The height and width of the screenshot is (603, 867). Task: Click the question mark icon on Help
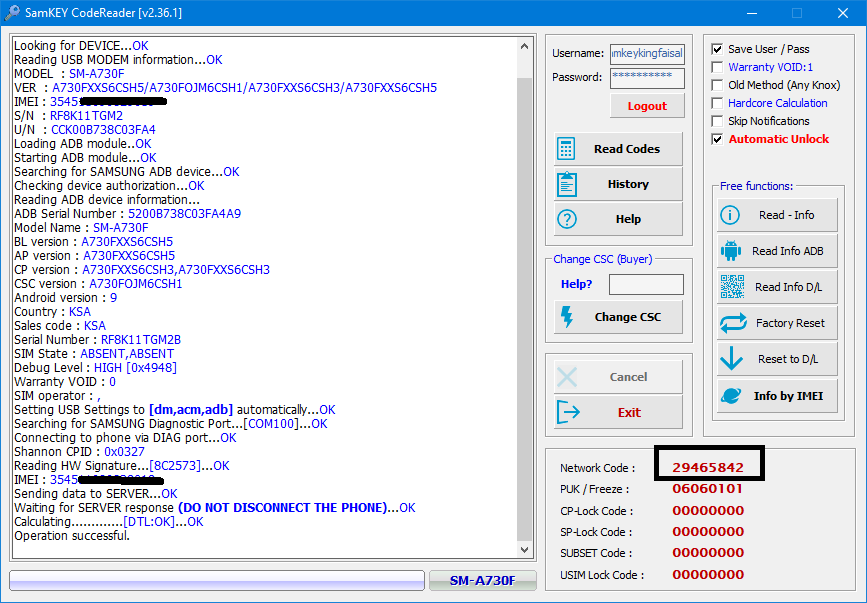pyautogui.click(x=567, y=219)
